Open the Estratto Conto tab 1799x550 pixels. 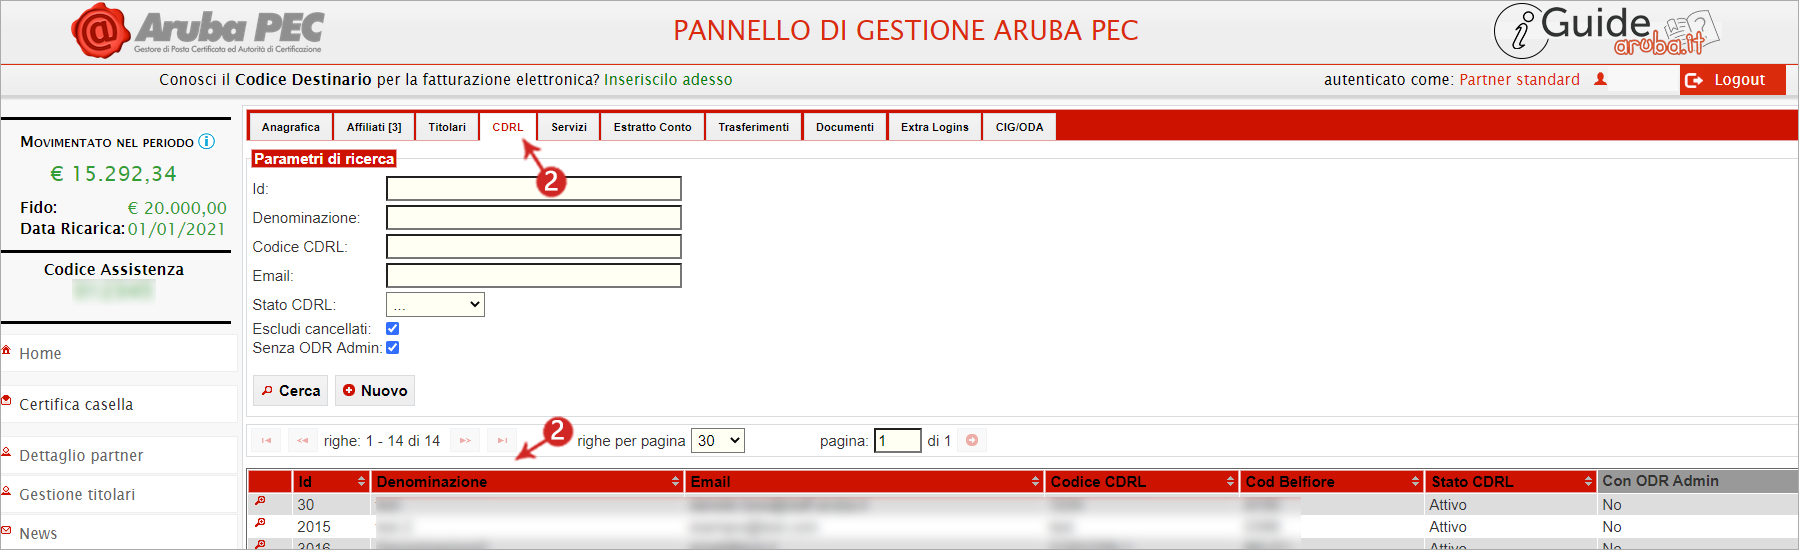653,127
